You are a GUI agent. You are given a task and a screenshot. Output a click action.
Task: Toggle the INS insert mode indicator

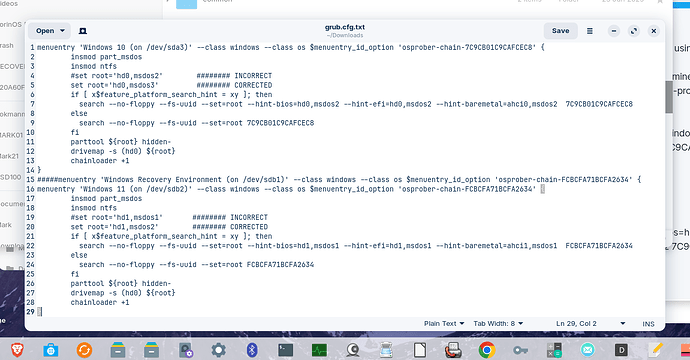click(648, 324)
